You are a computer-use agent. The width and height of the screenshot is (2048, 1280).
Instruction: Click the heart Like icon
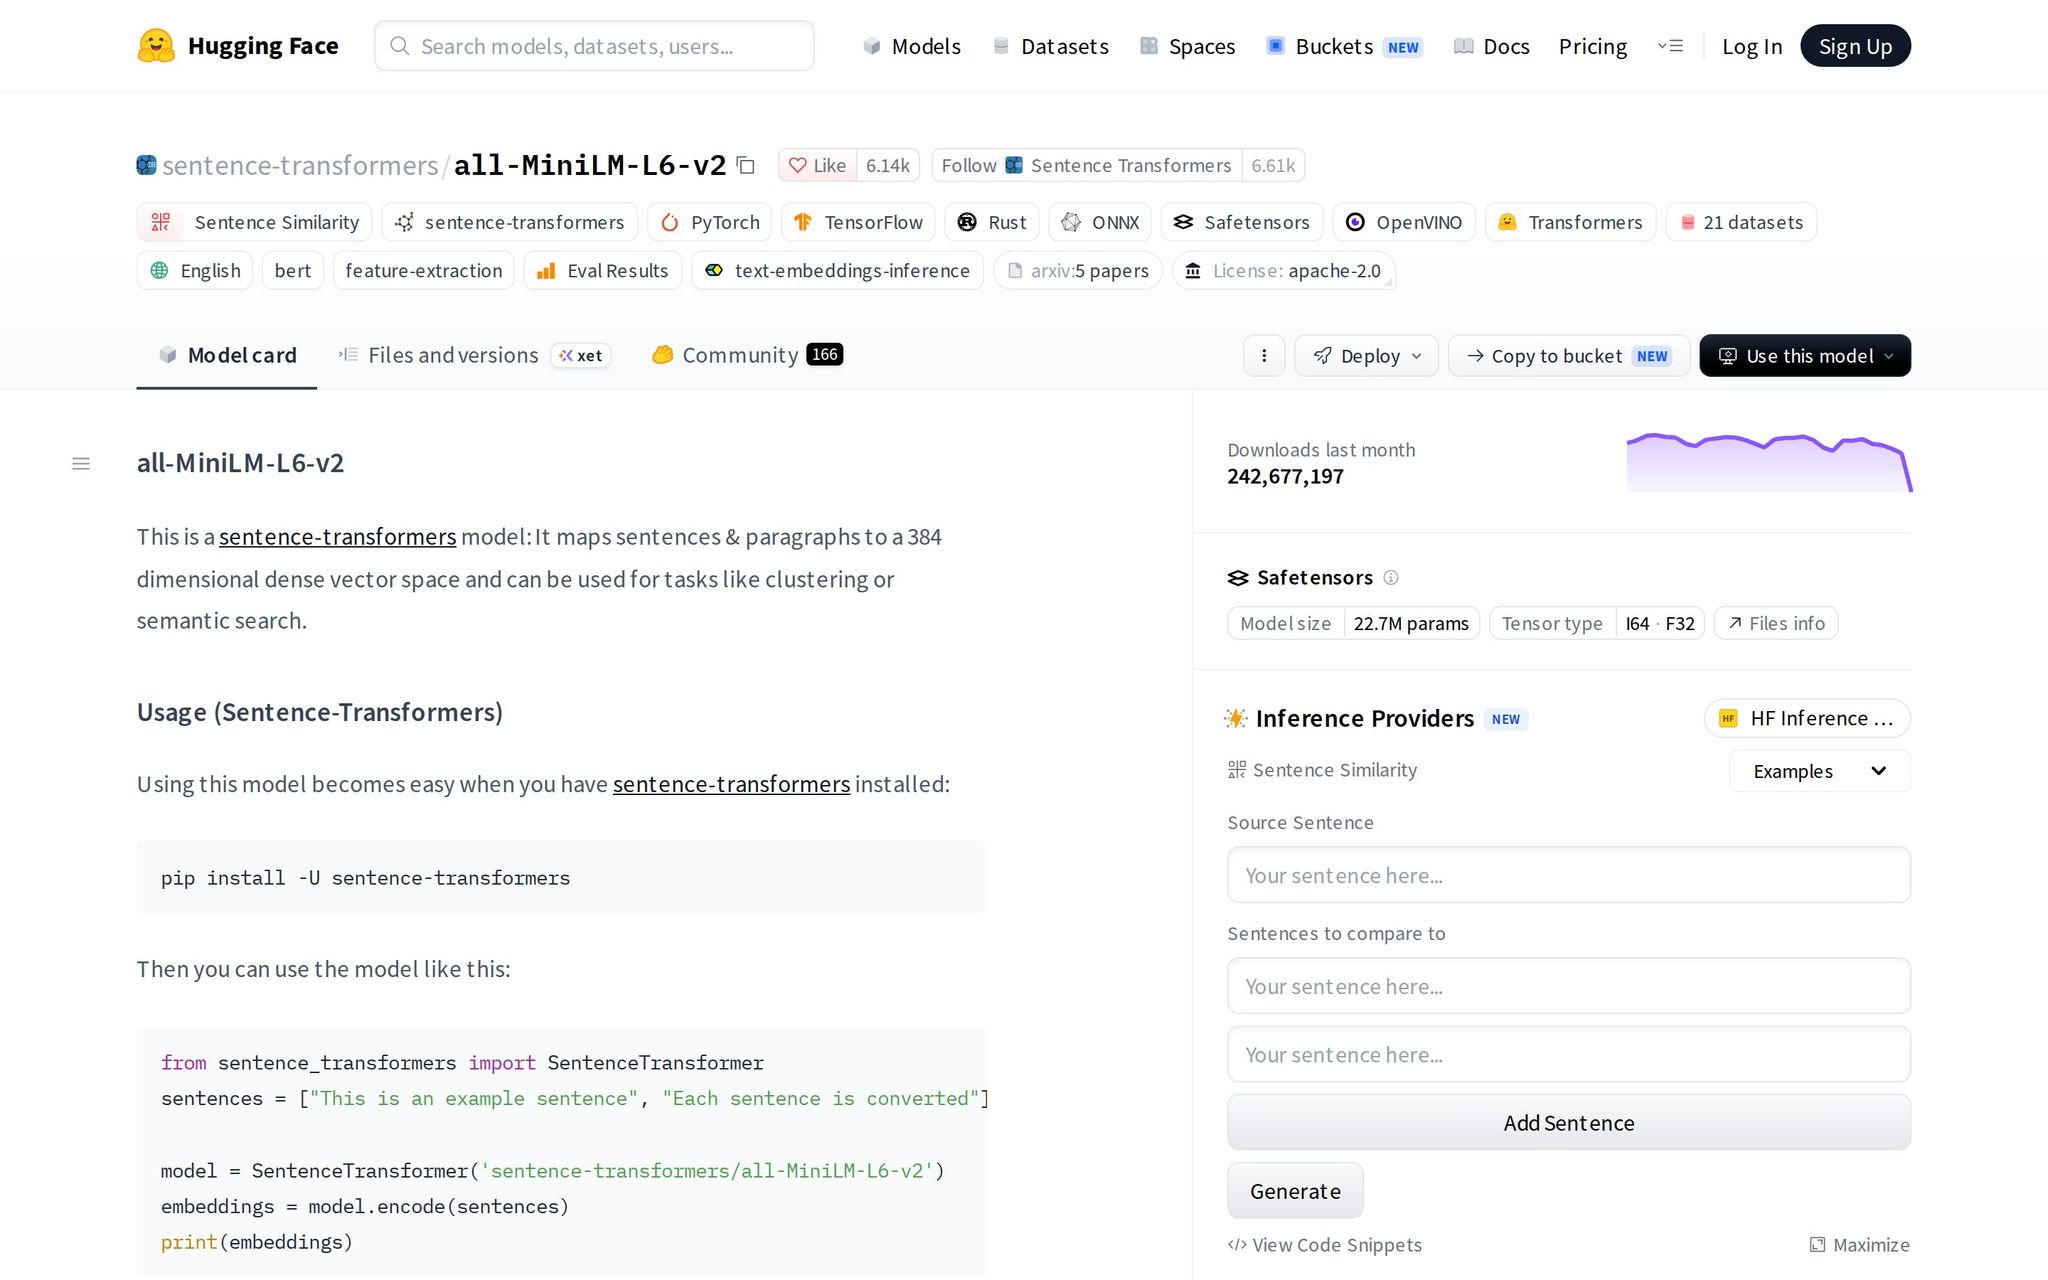coord(797,165)
